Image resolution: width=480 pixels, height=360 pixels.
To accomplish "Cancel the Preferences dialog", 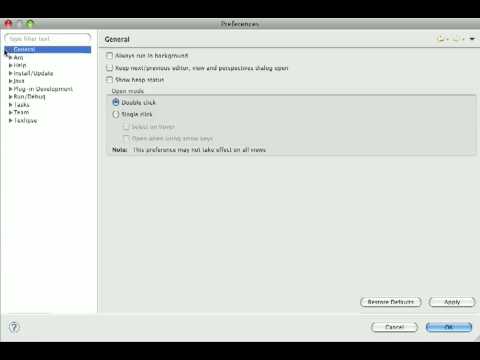I will 394,327.
